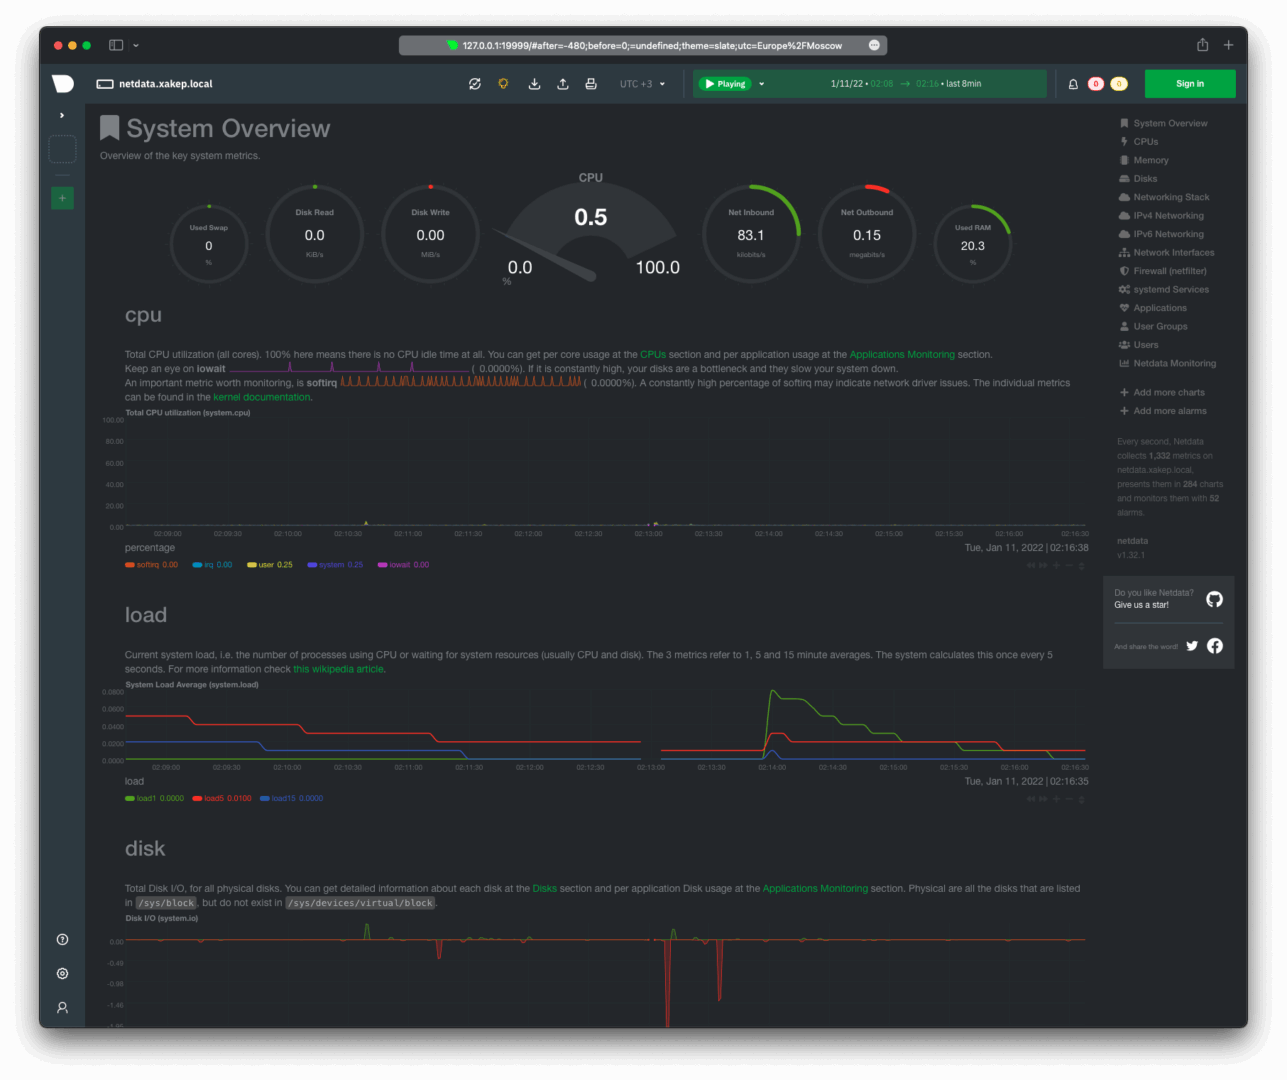This screenshot has width=1287, height=1080.
Task: Open Applications Monitoring link in cpu description
Action: tap(902, 355)
